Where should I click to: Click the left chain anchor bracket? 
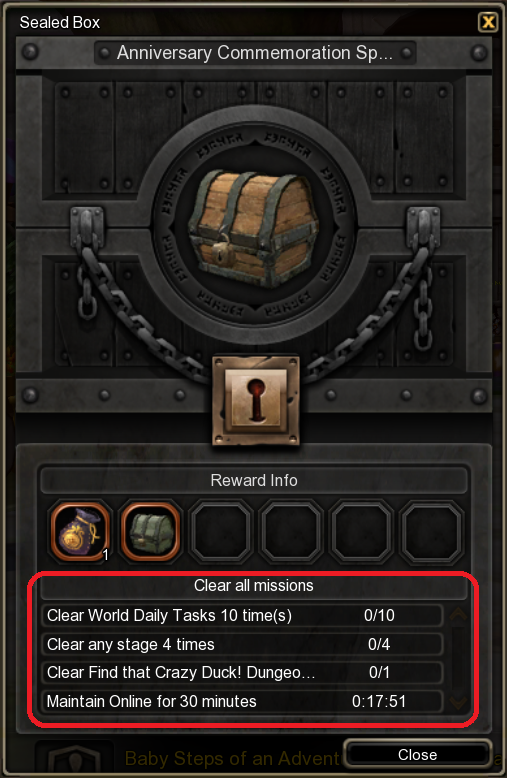coord(87,227)
